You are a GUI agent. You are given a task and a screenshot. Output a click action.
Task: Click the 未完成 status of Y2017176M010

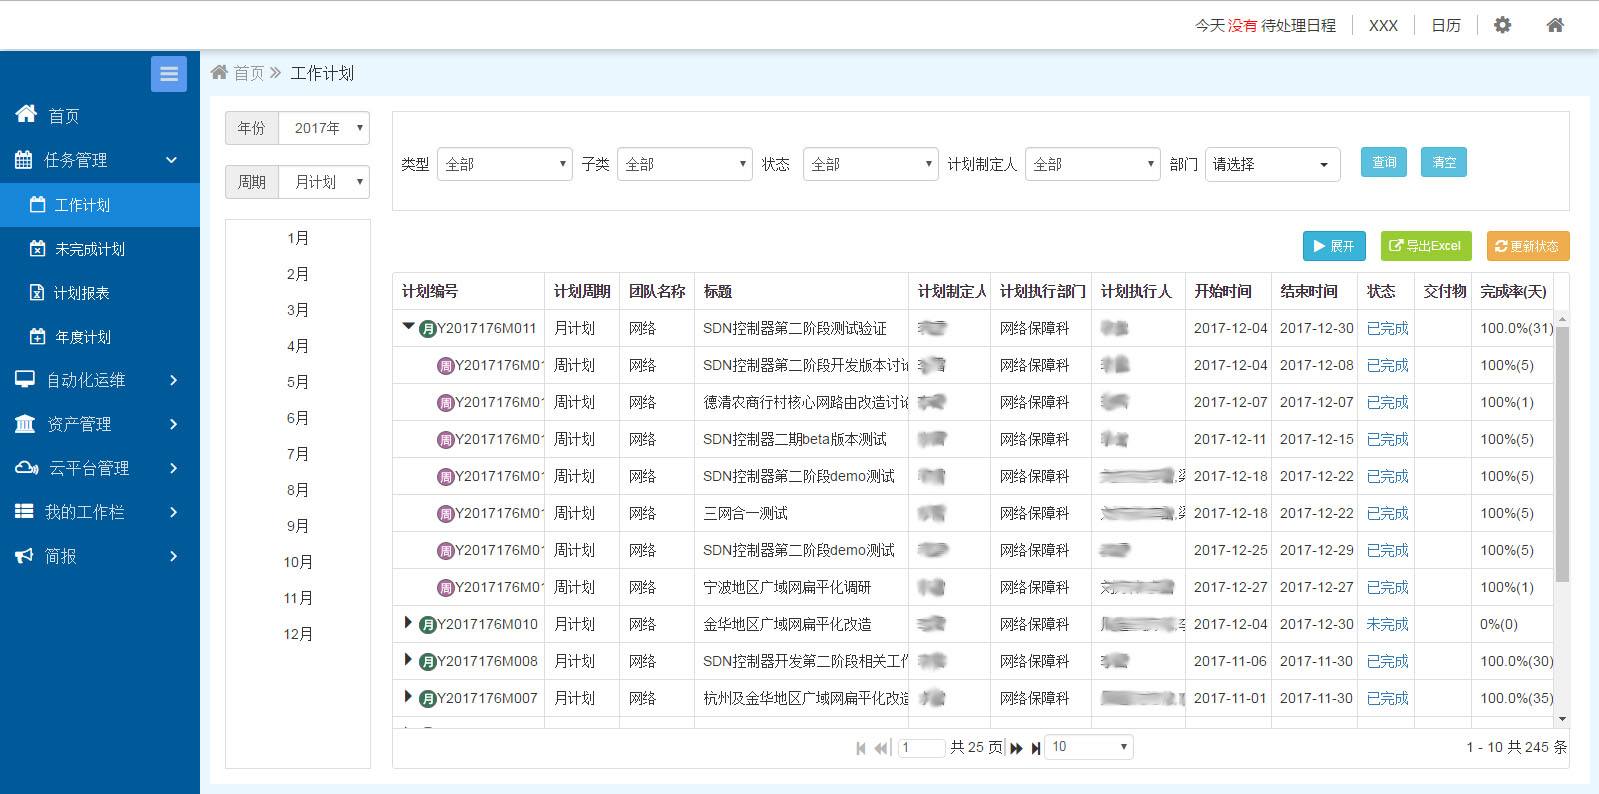tap(1387, 624)
